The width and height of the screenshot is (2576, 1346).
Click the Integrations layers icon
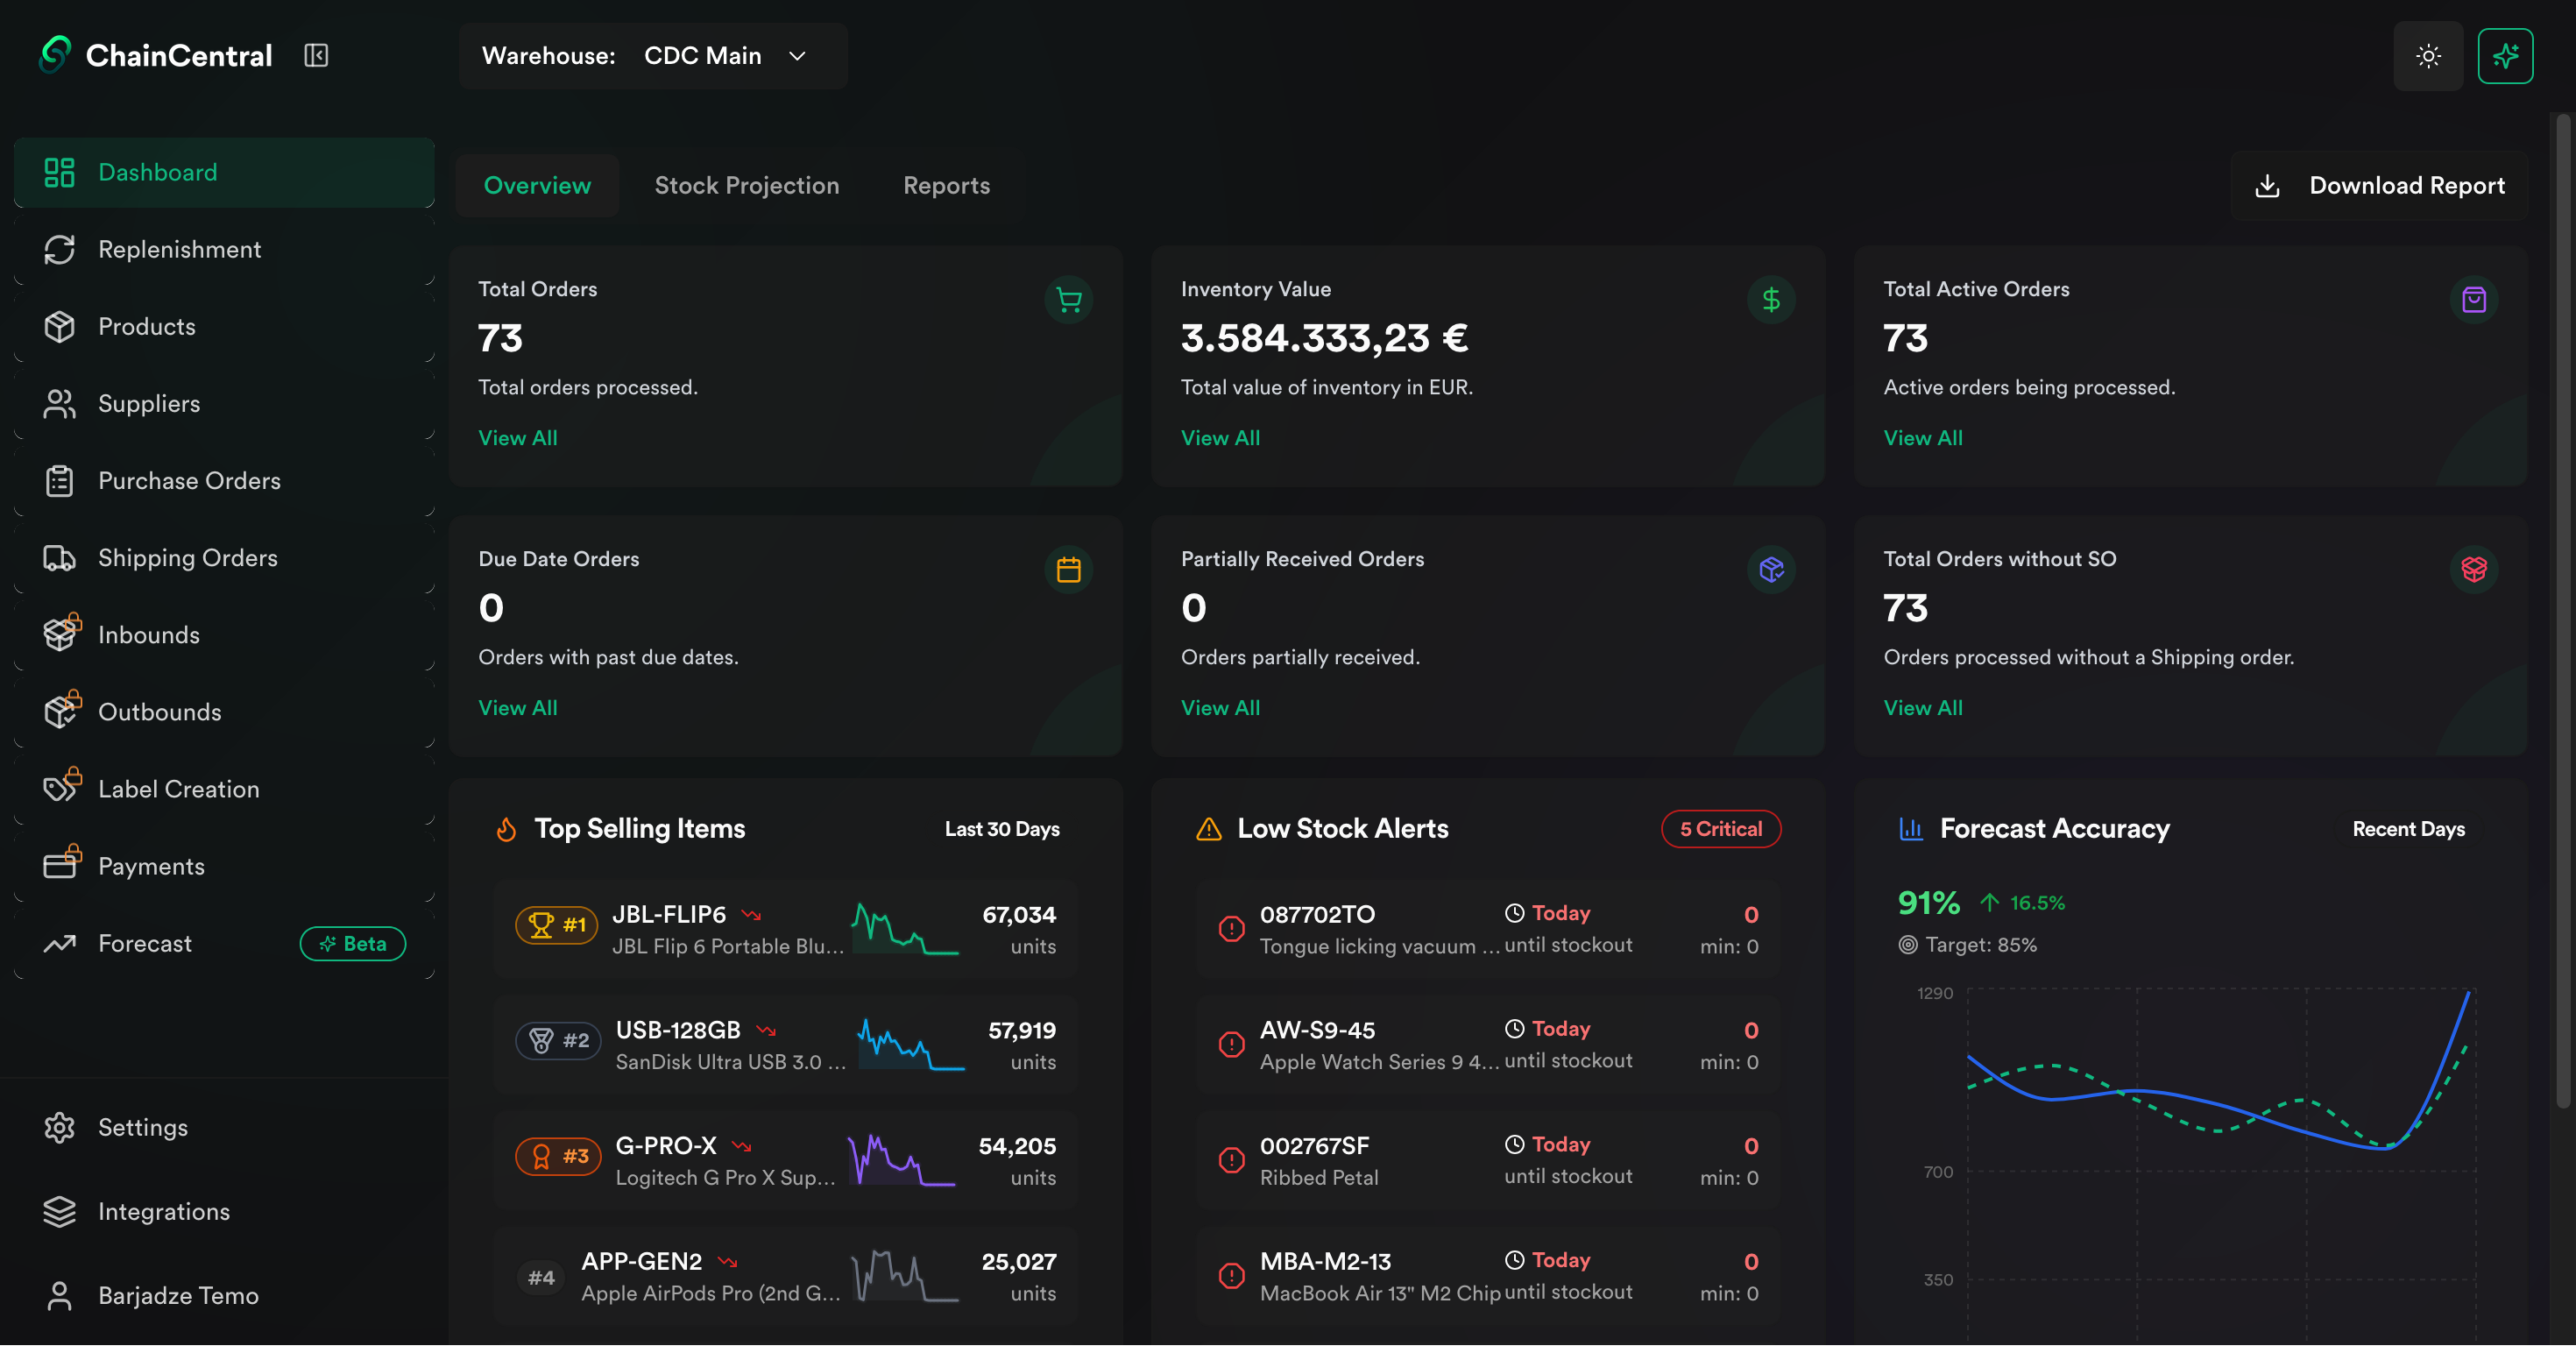pos(60,1211)
